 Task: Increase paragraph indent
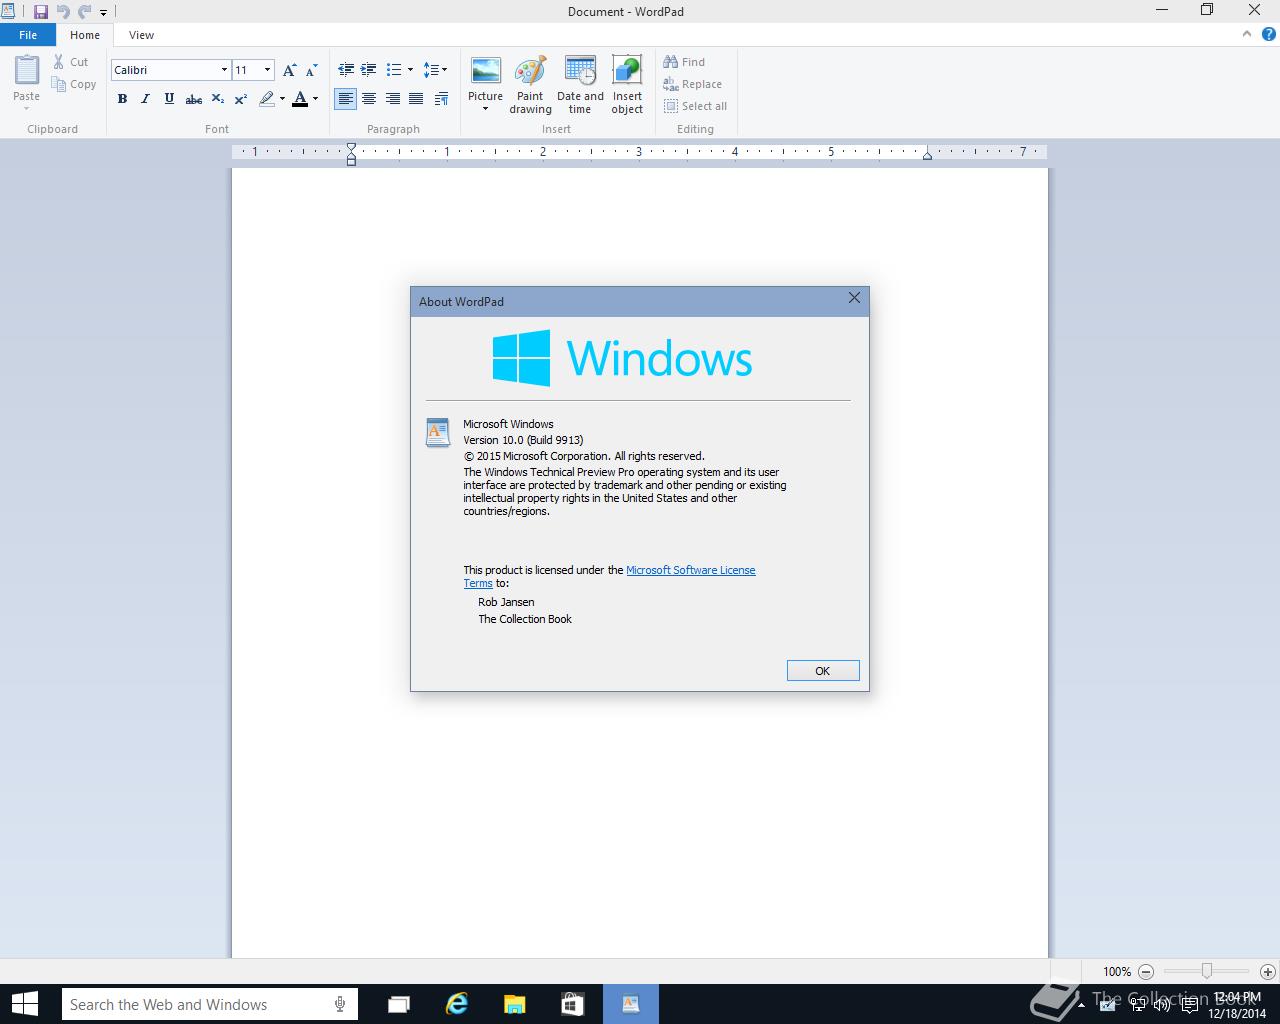(368, 70)
